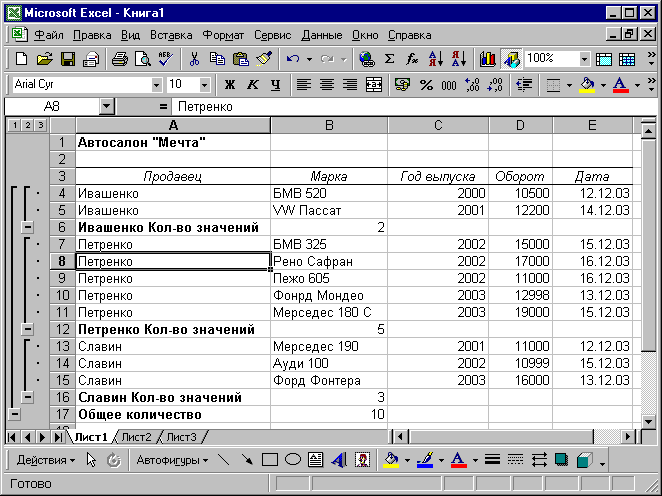The width and height of the screenshot is (662, 496).
Task: Click the Fill Color bucket on formatting toolbar
Action: click(x=587, y=85)
